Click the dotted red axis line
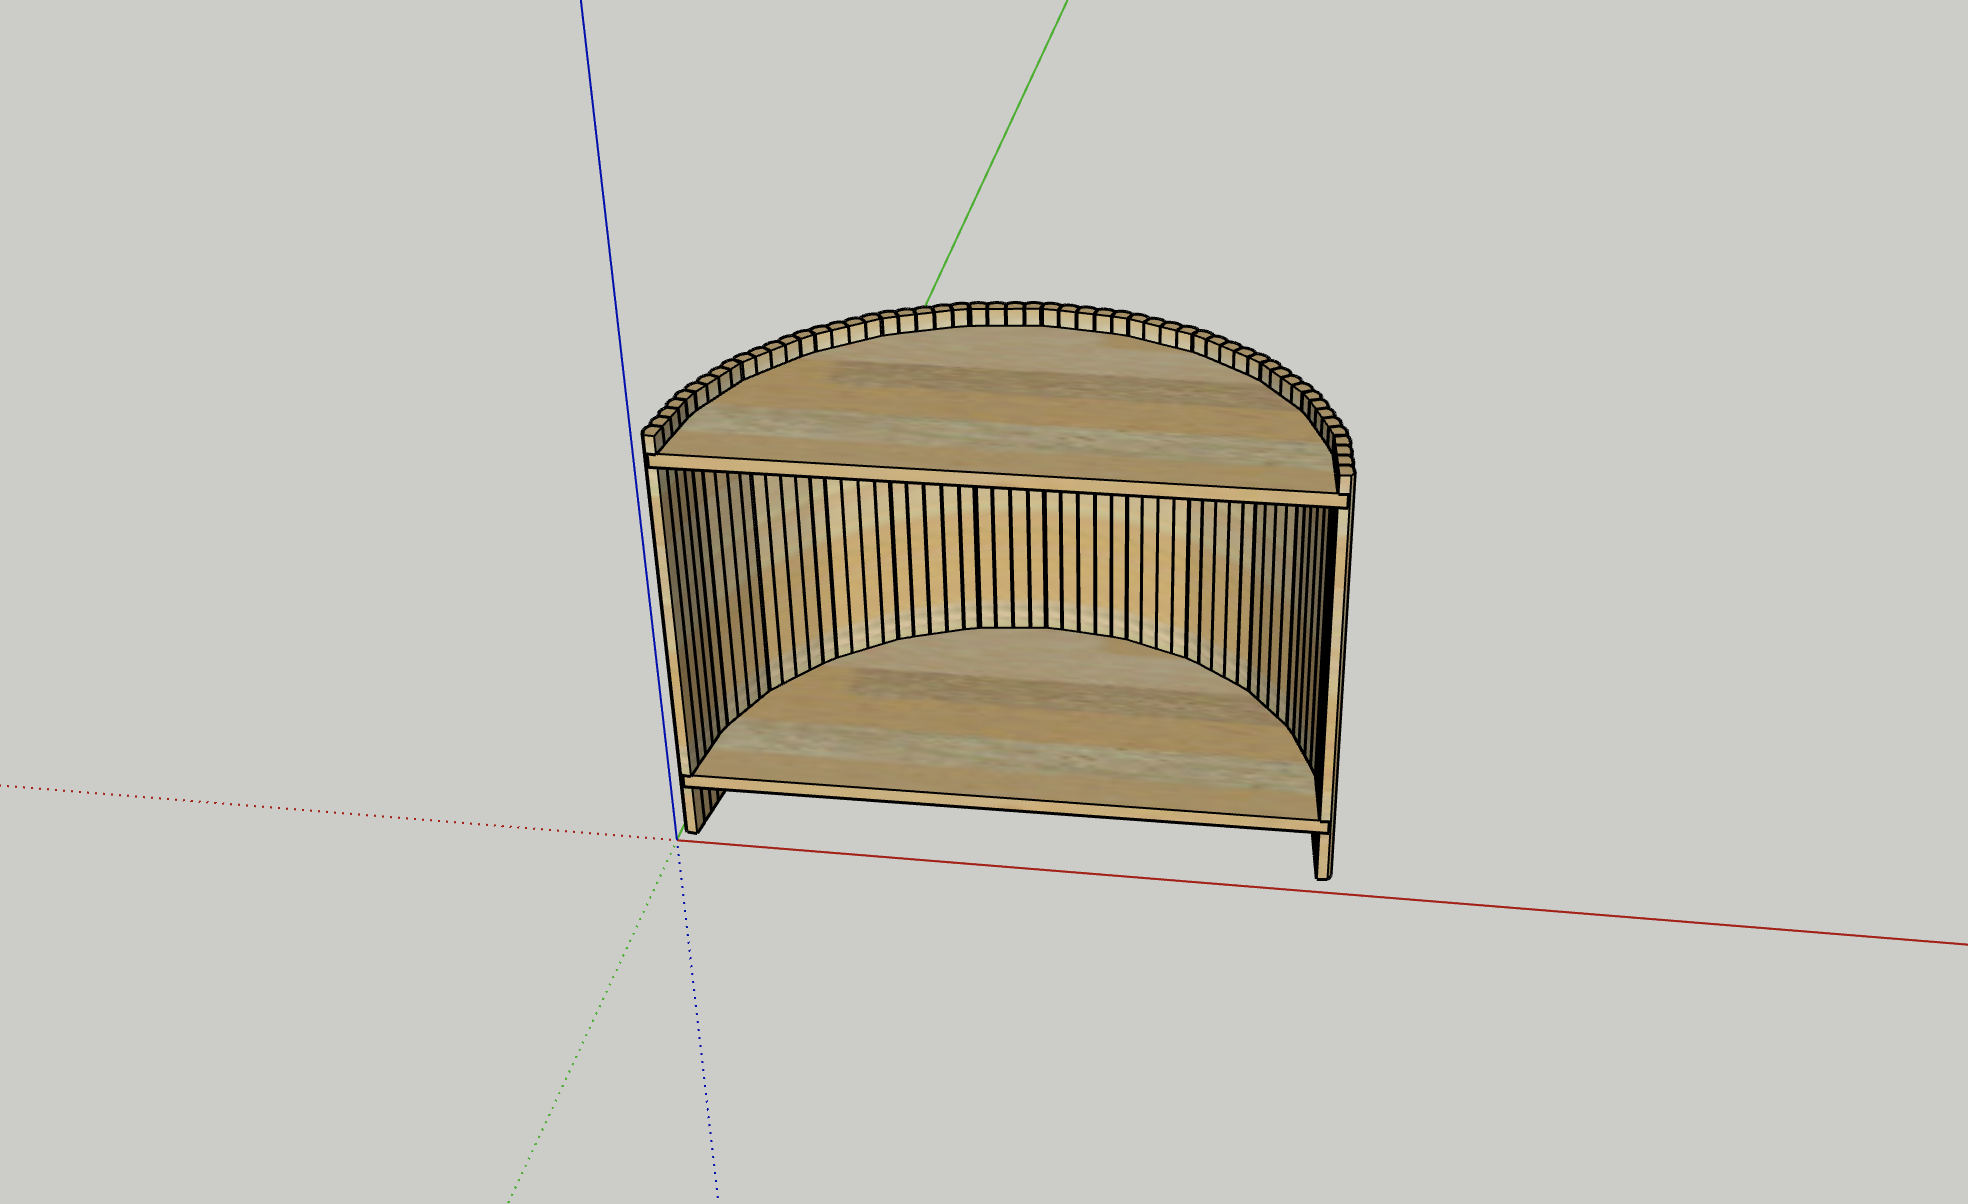 [x=340, y=813]
